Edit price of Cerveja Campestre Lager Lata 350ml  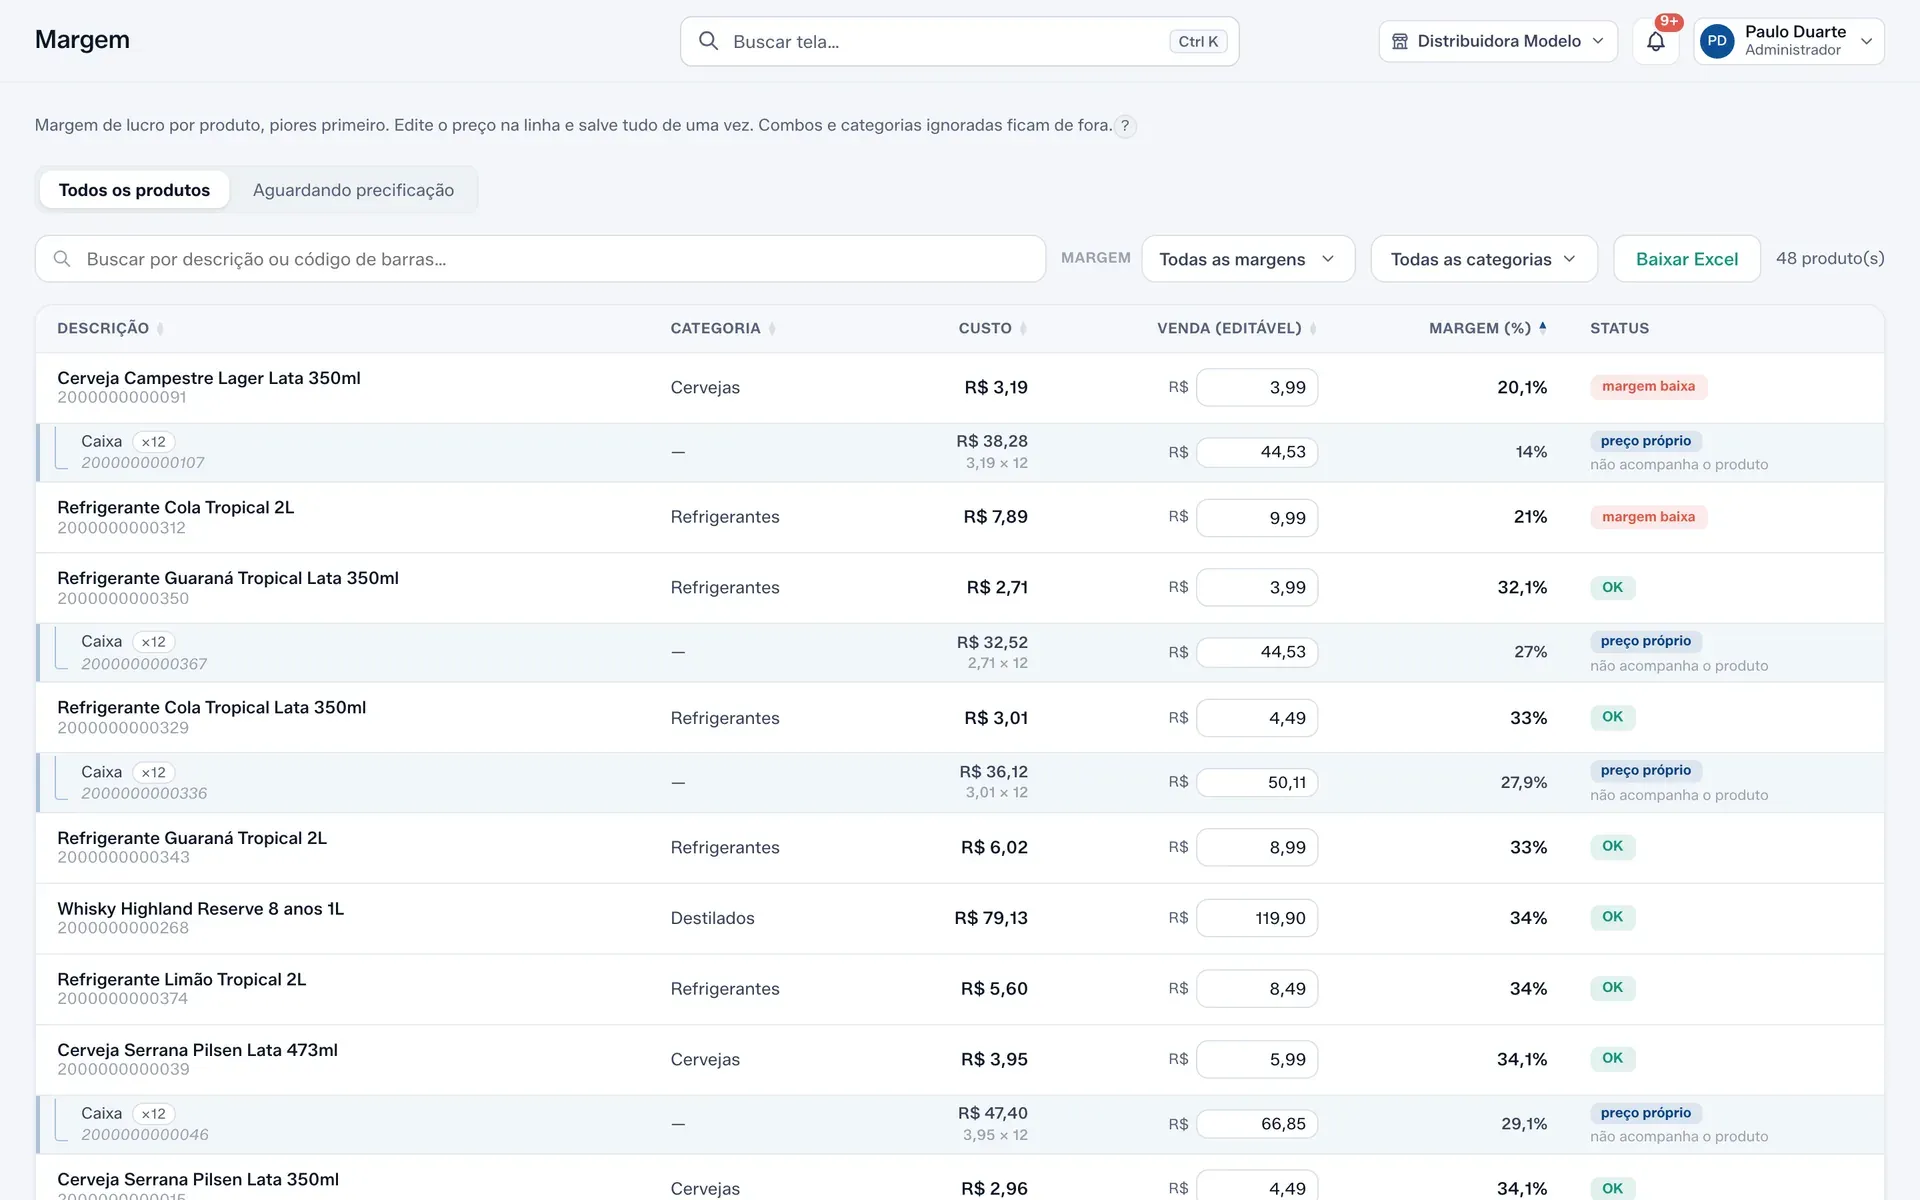(1257, 388)
